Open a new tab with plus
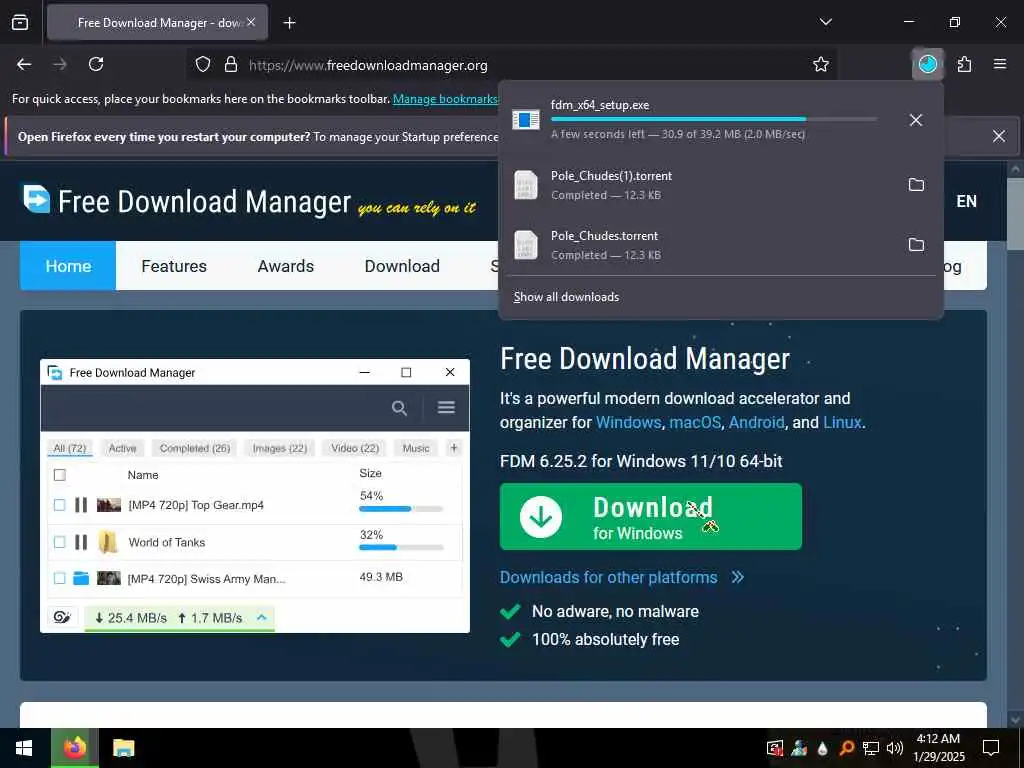The height and width of the screenshot is (768, 1024). [x=289, y=23]
